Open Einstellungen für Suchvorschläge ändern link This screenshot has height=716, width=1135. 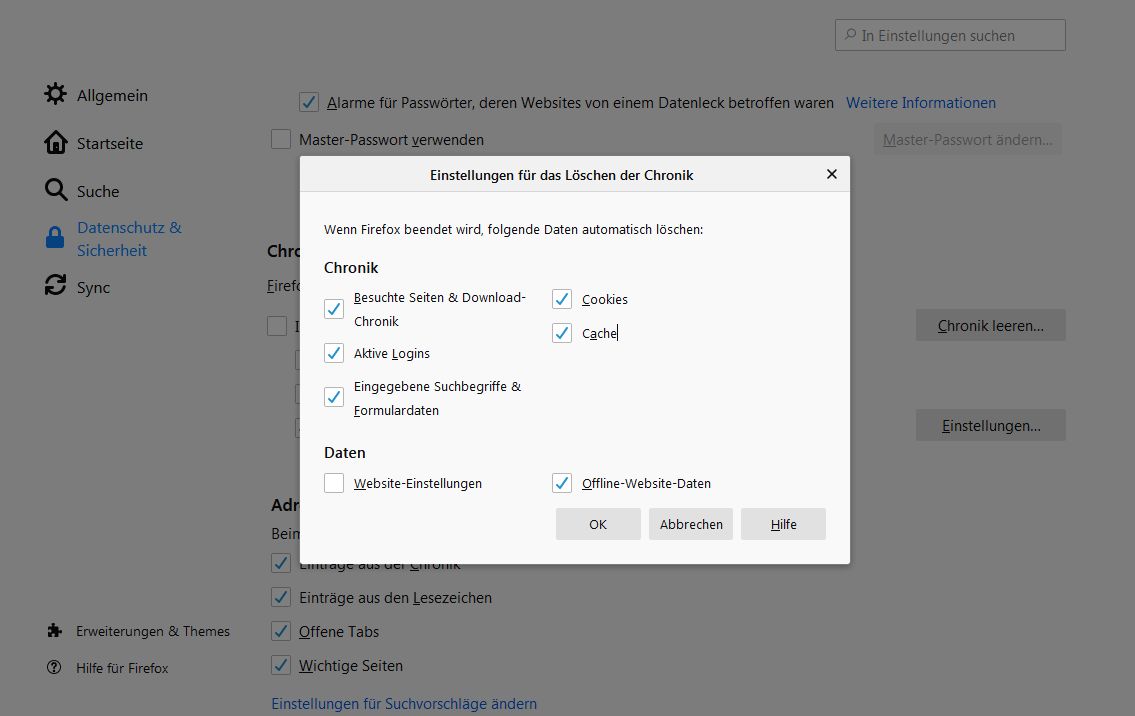pos(404,704)
